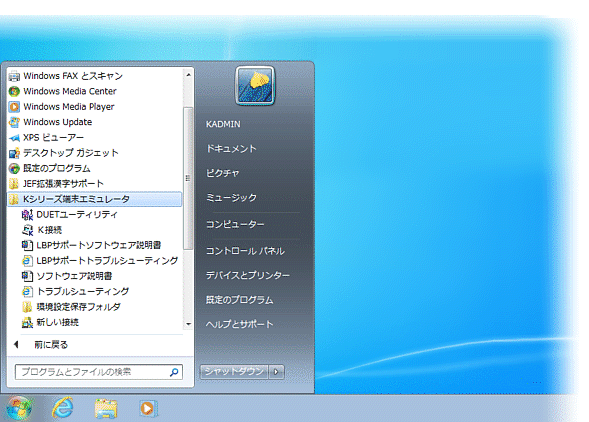Viewport: 589px width, 422px height.
Task: Open shutdown options arrow menu
Action: tap(276, 372)
